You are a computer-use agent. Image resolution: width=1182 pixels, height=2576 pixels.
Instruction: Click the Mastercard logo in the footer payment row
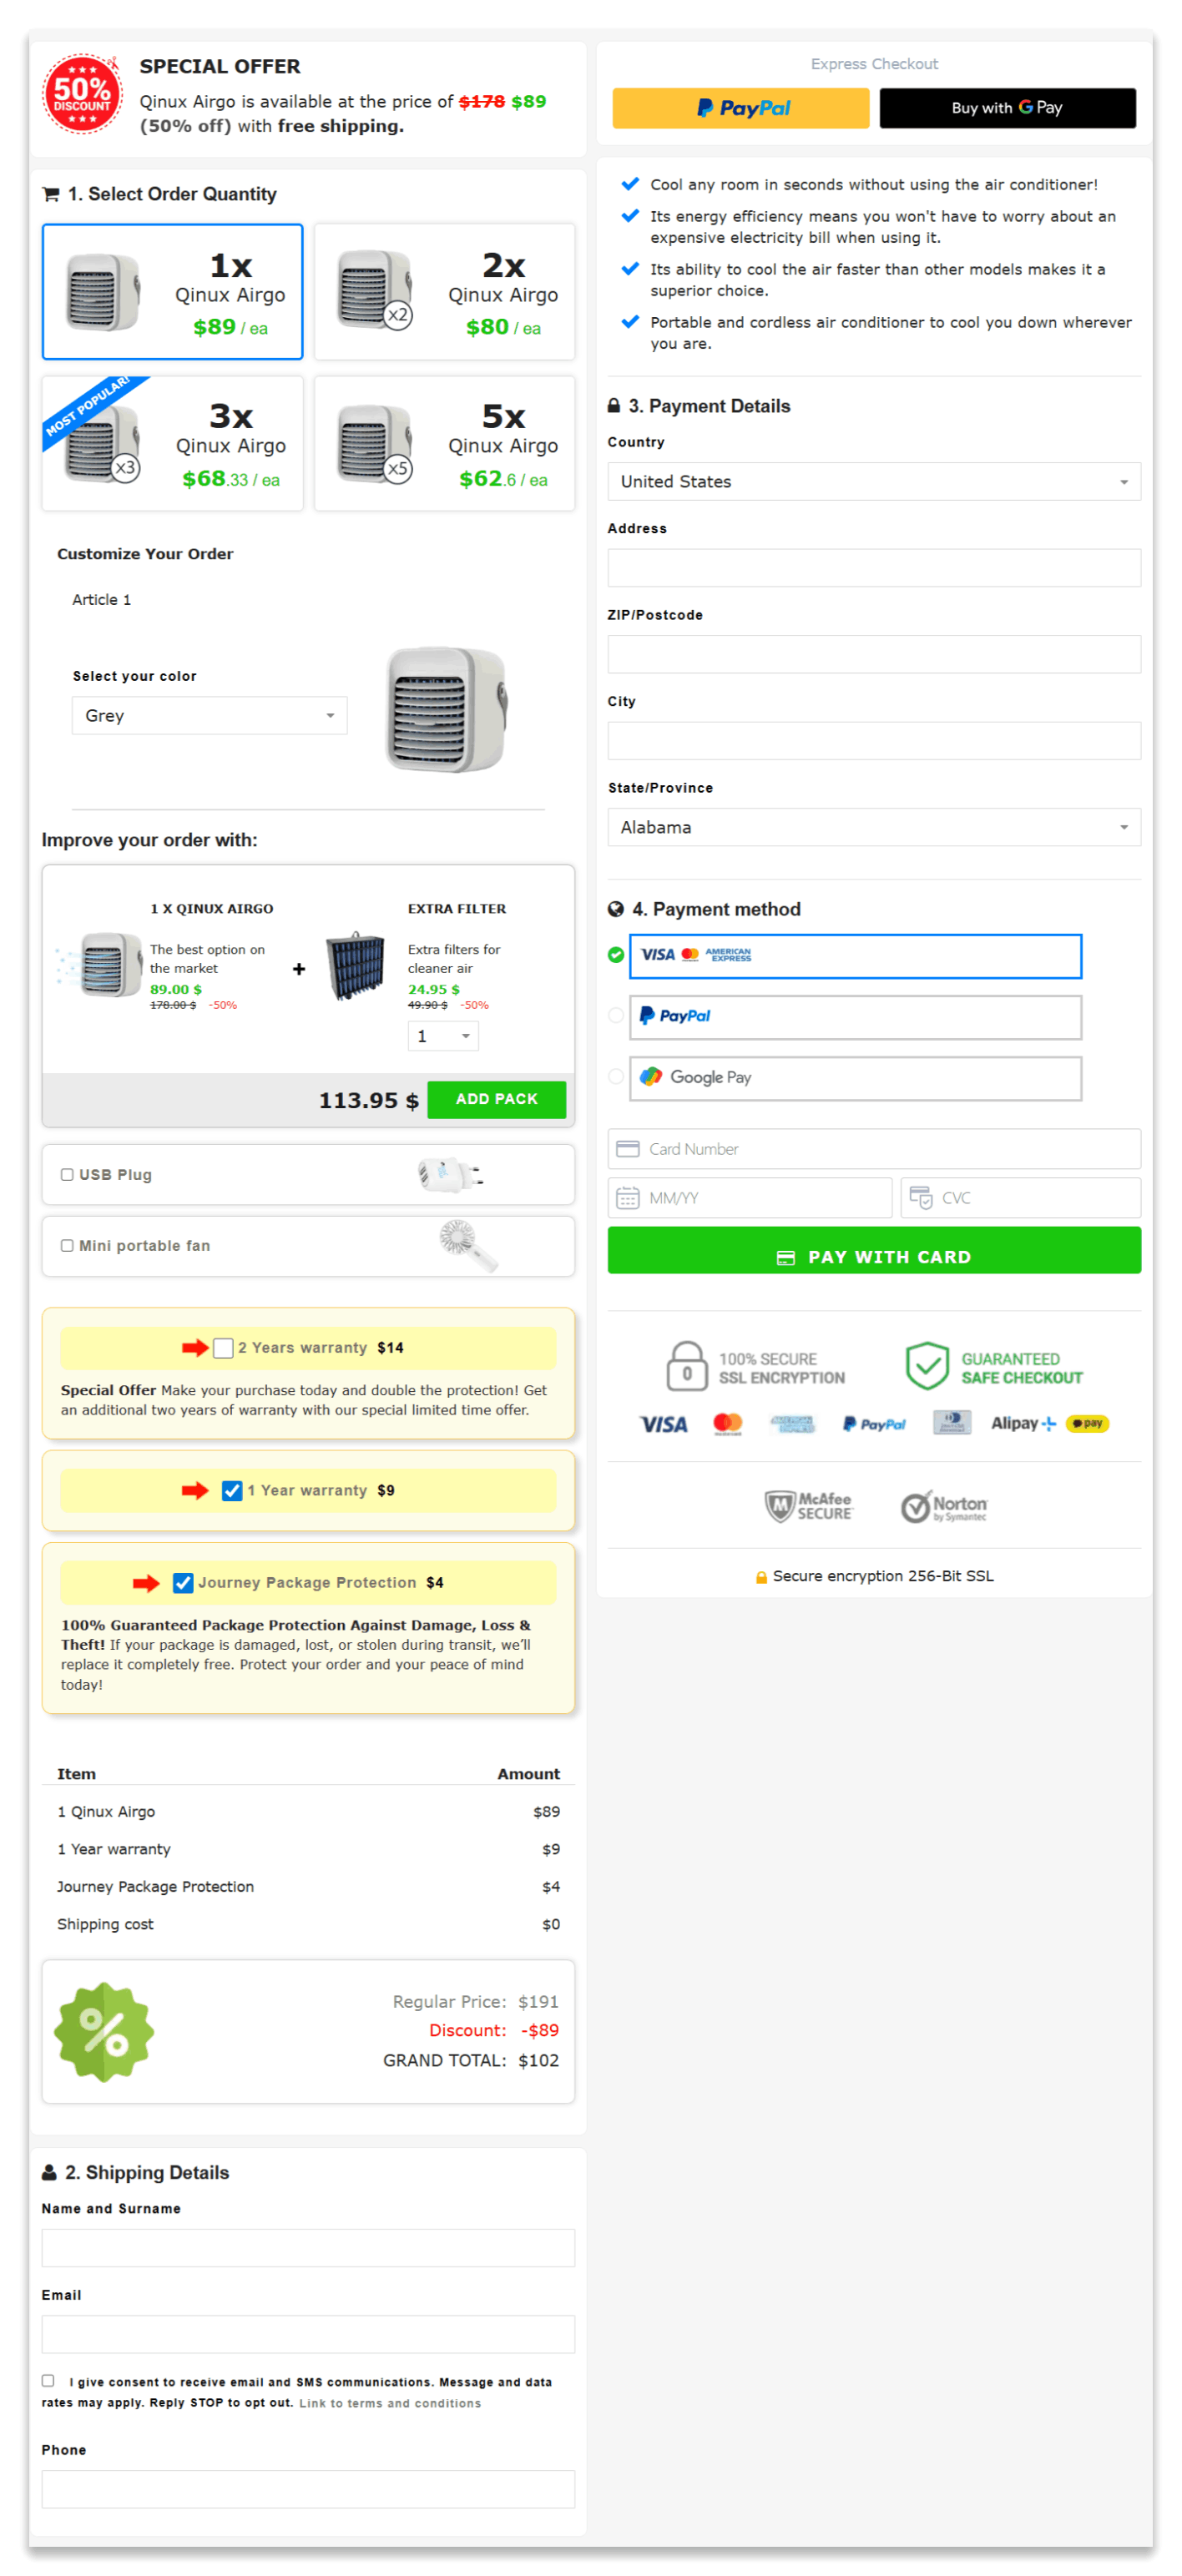pyautogui.click(x=727, y=1424)
